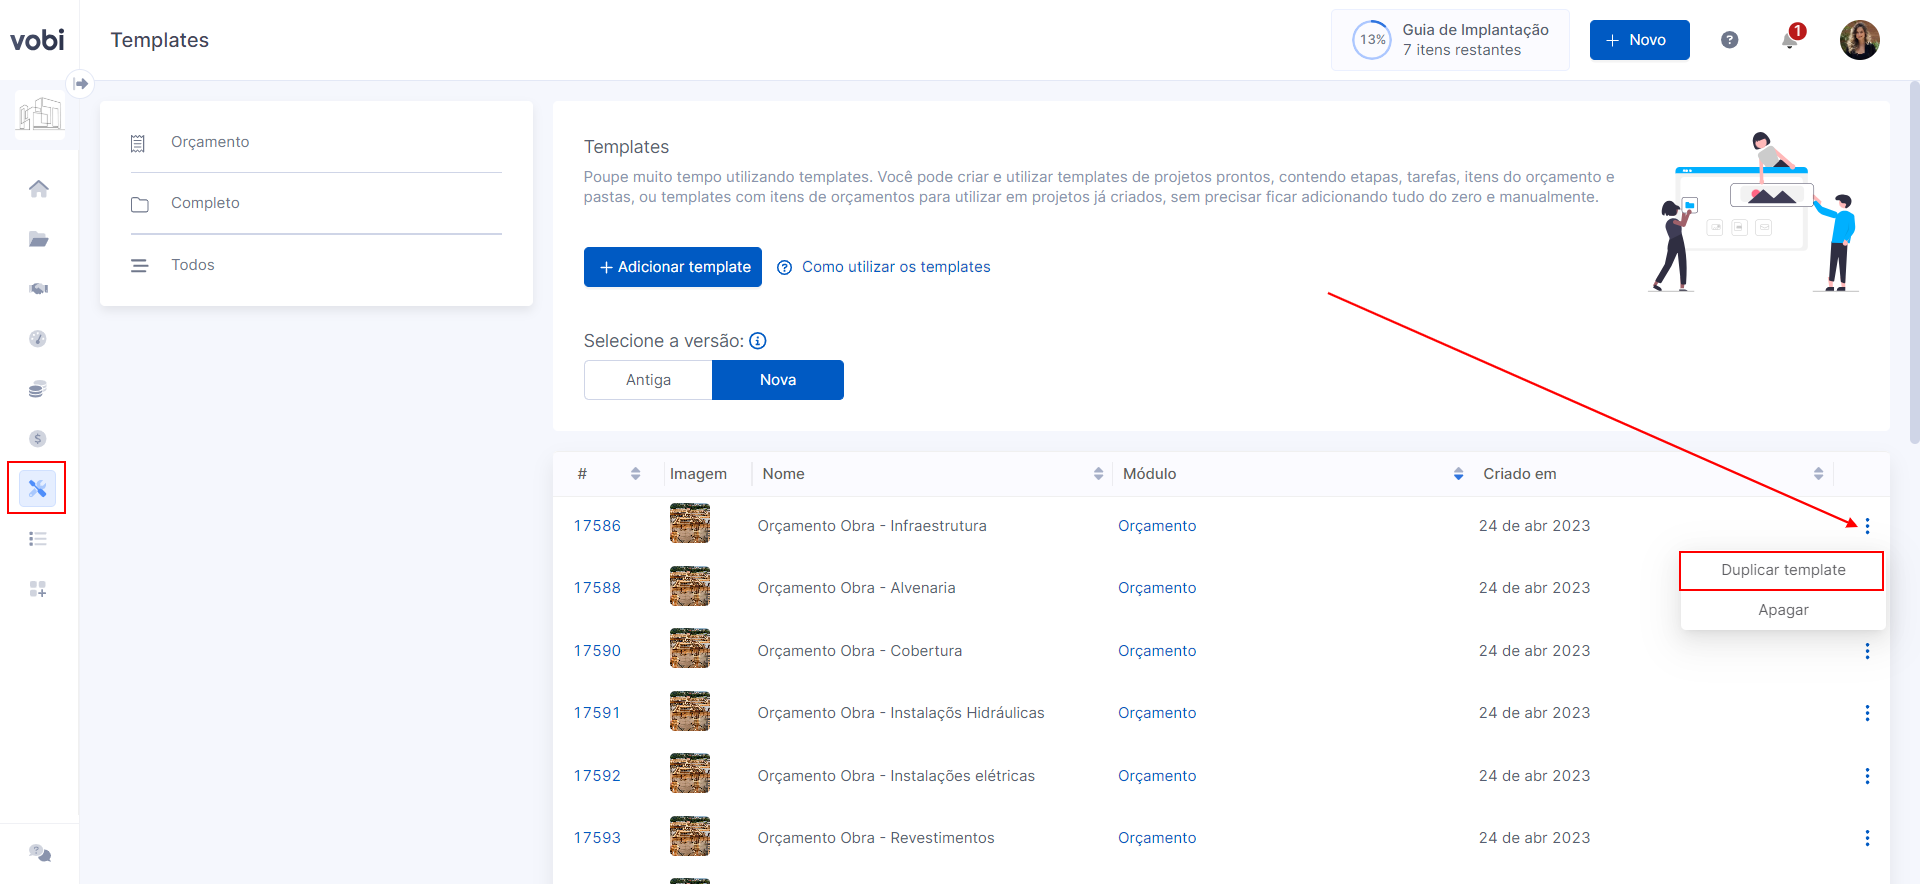Viewport: 1920px width, 884px height.
Task: Click the 13% progress circle
Action: [1372, 40]
